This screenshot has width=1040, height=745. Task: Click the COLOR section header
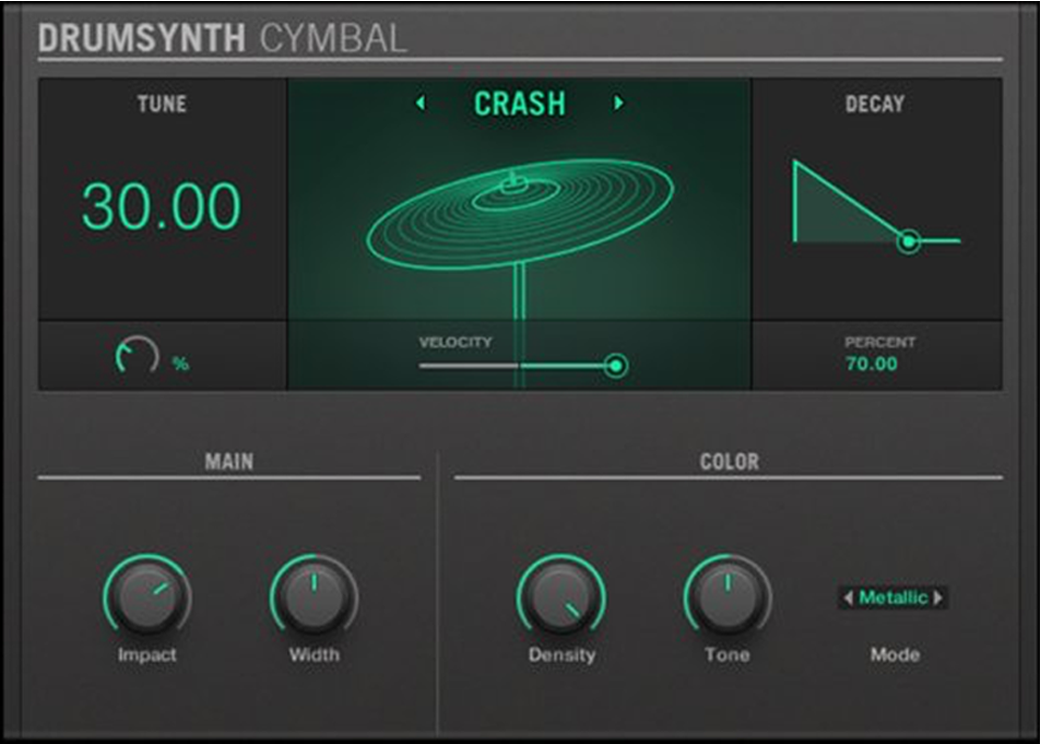[729, 461]
